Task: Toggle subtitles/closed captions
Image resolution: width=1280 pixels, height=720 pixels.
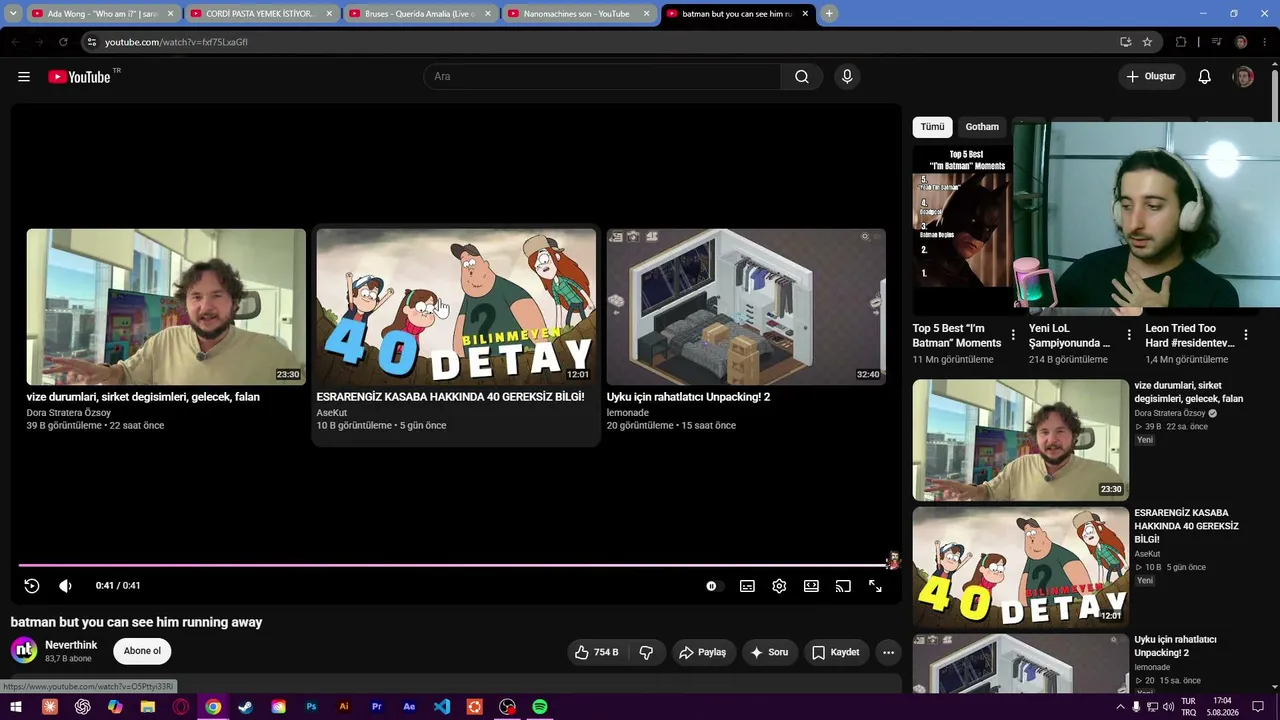Action: click(x=747, y=586)
